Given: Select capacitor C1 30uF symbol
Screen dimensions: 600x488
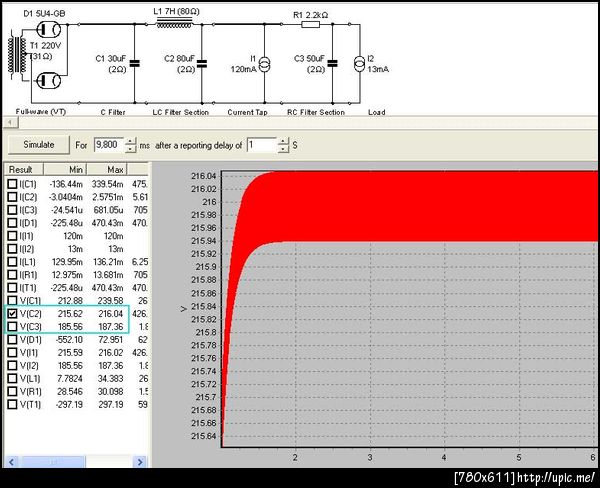Looking at the screenshot, I should [x=135, y=64].
